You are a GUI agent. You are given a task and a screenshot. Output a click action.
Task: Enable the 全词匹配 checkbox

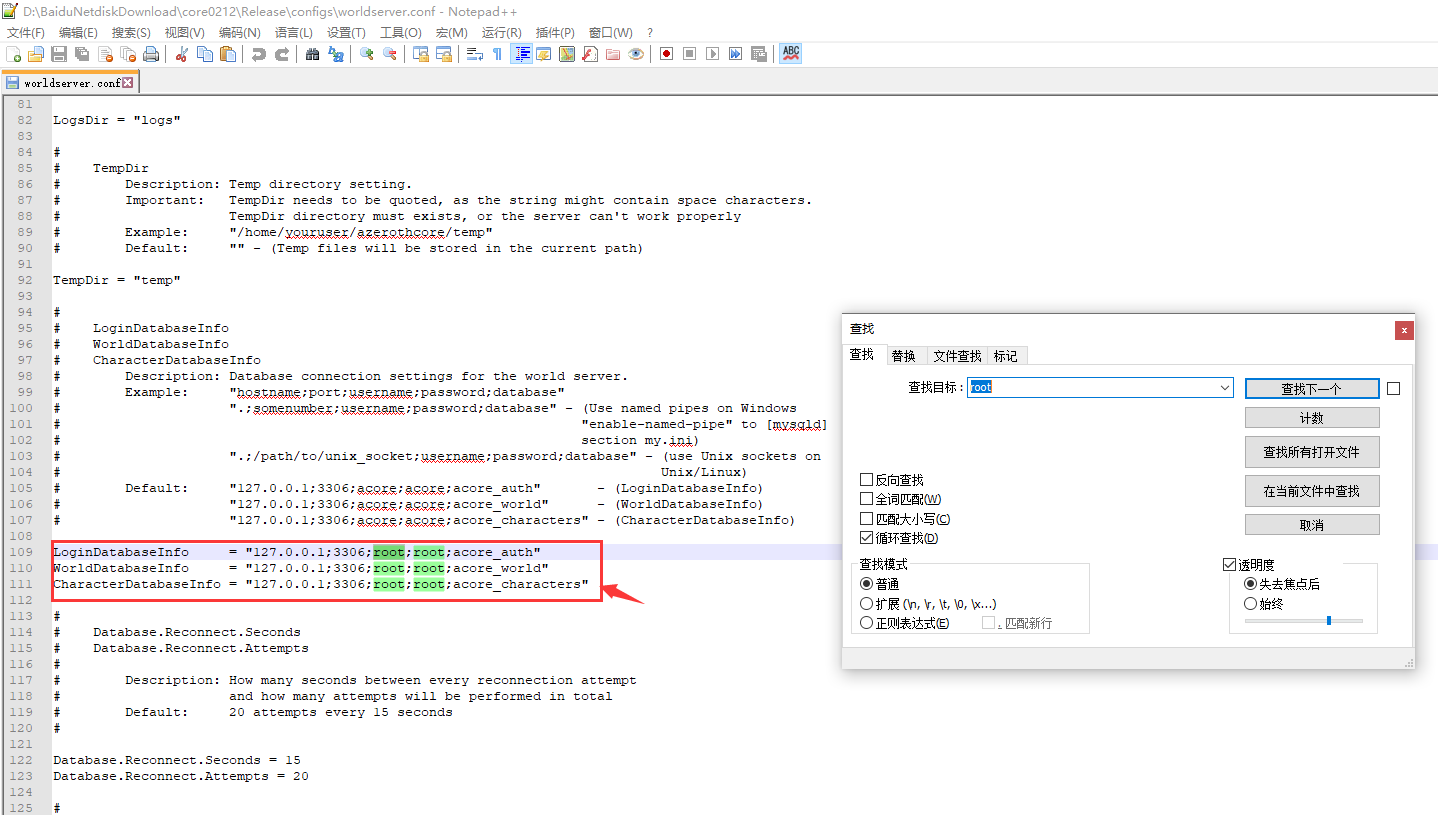[867, 499]
